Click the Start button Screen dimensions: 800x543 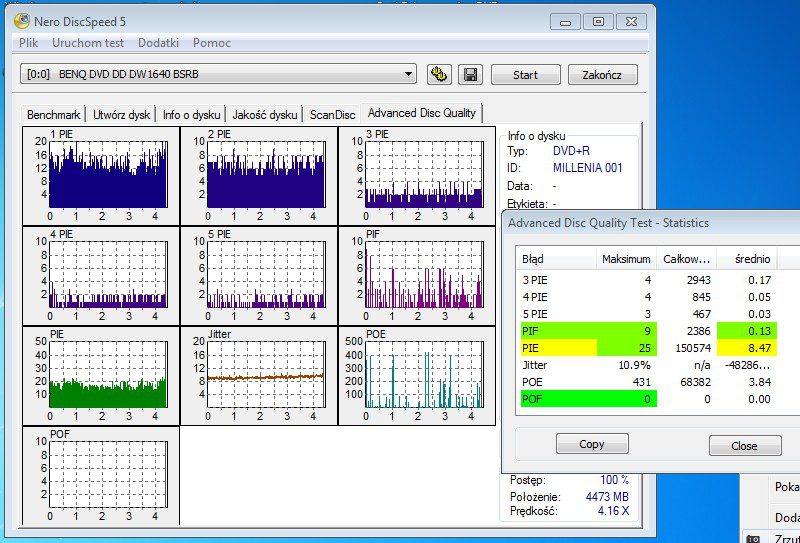click(526, 75)
